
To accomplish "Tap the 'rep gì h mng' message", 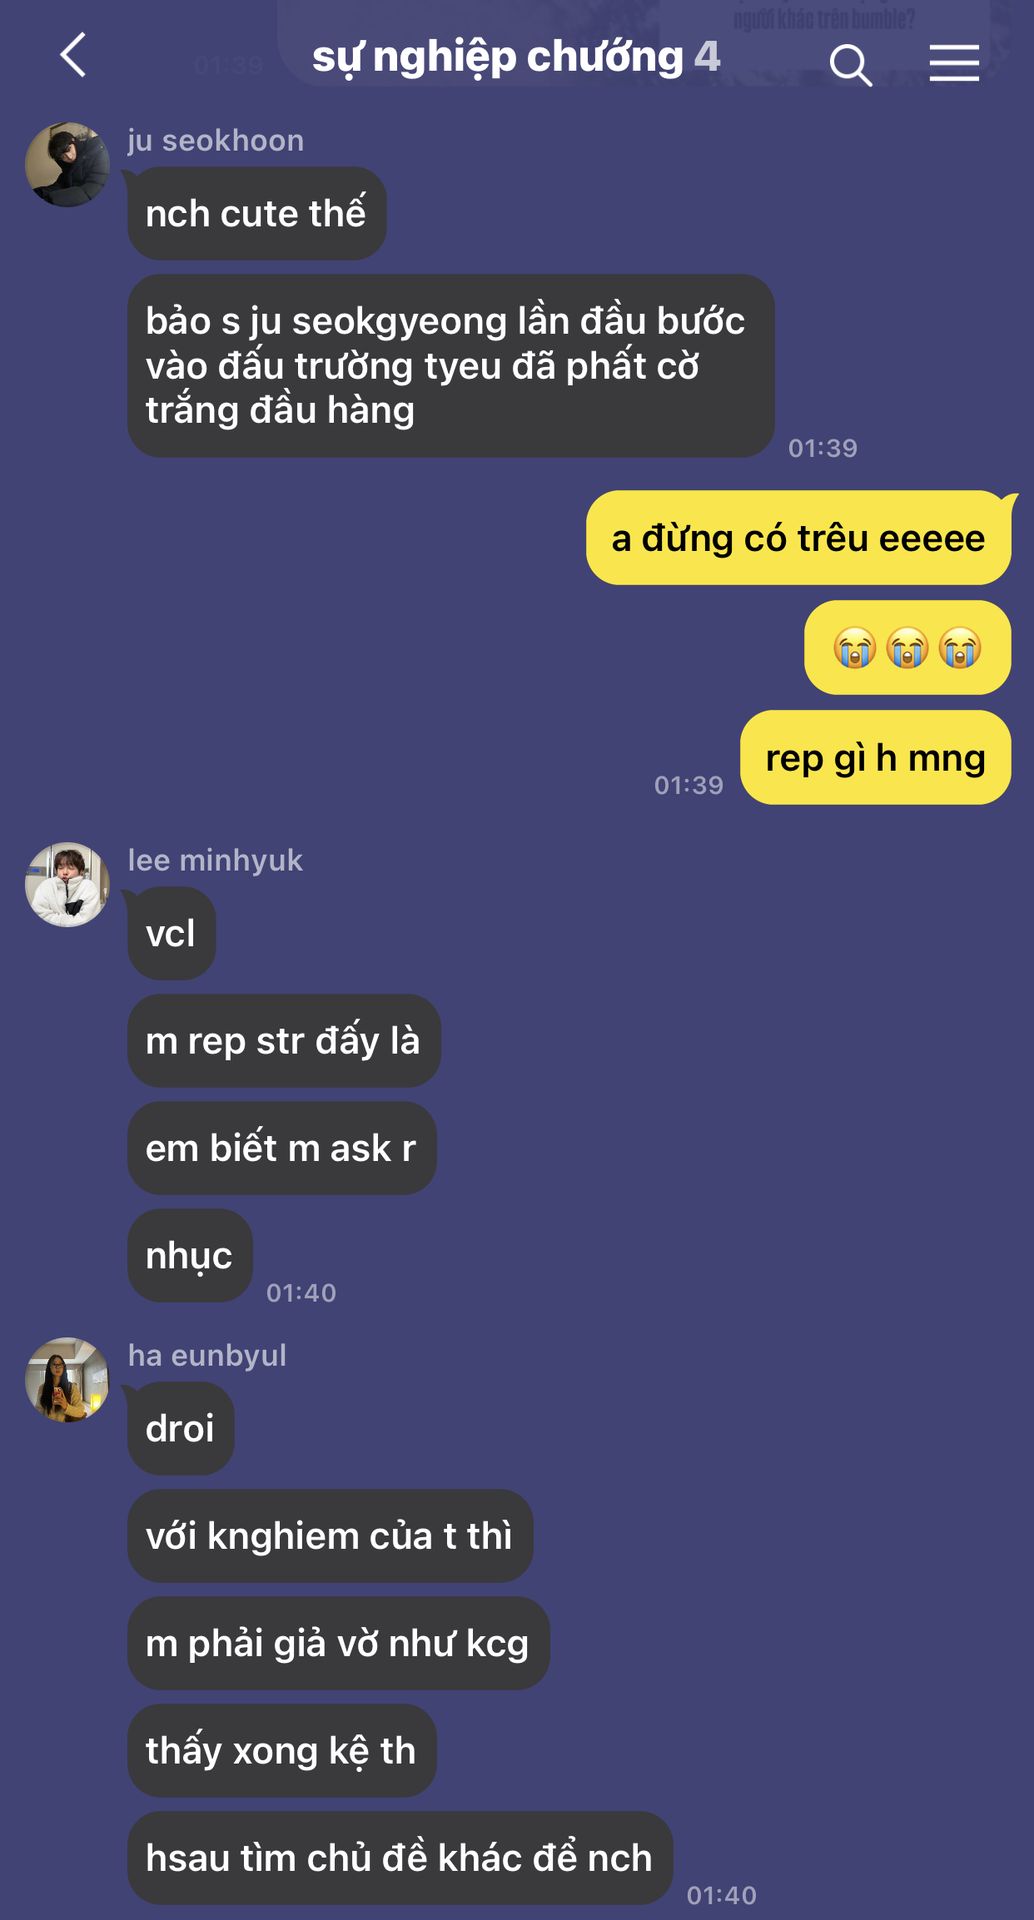I will (x=875, y=758).
